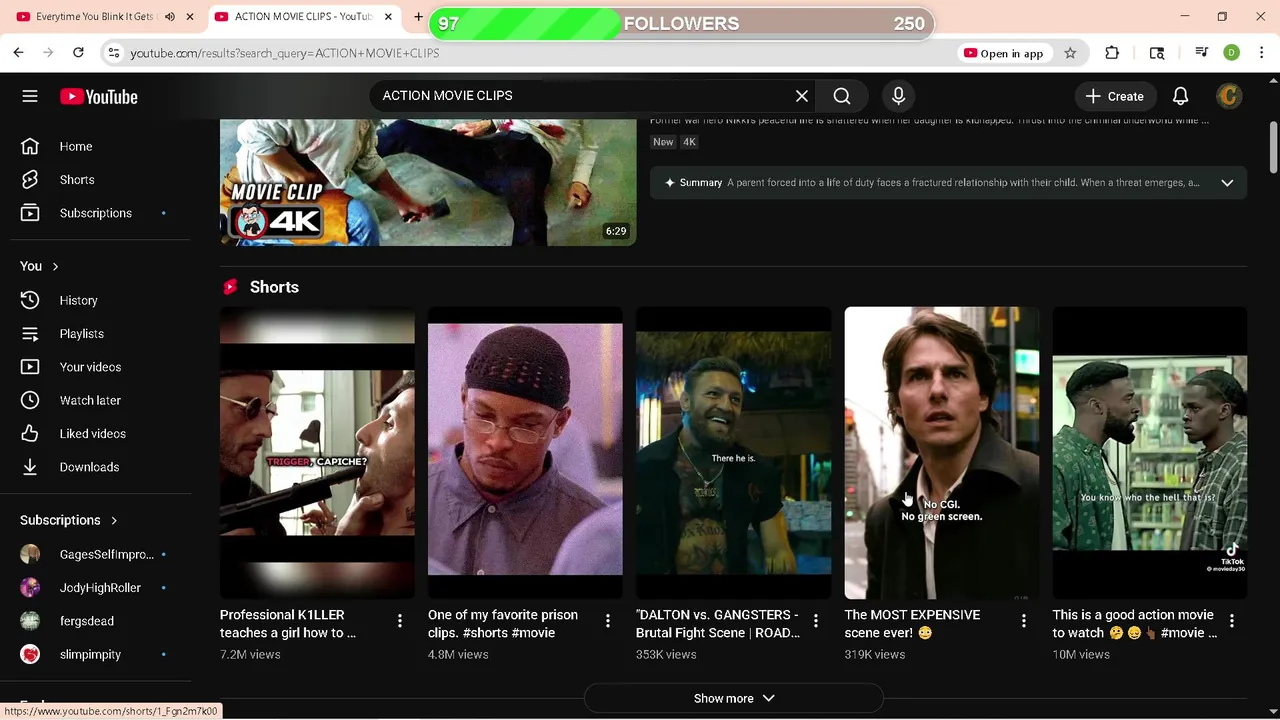Mute the Everytime You Blink tab audio
The height and width of the screenshot is (720, 1280).
(x=169, y=17)
